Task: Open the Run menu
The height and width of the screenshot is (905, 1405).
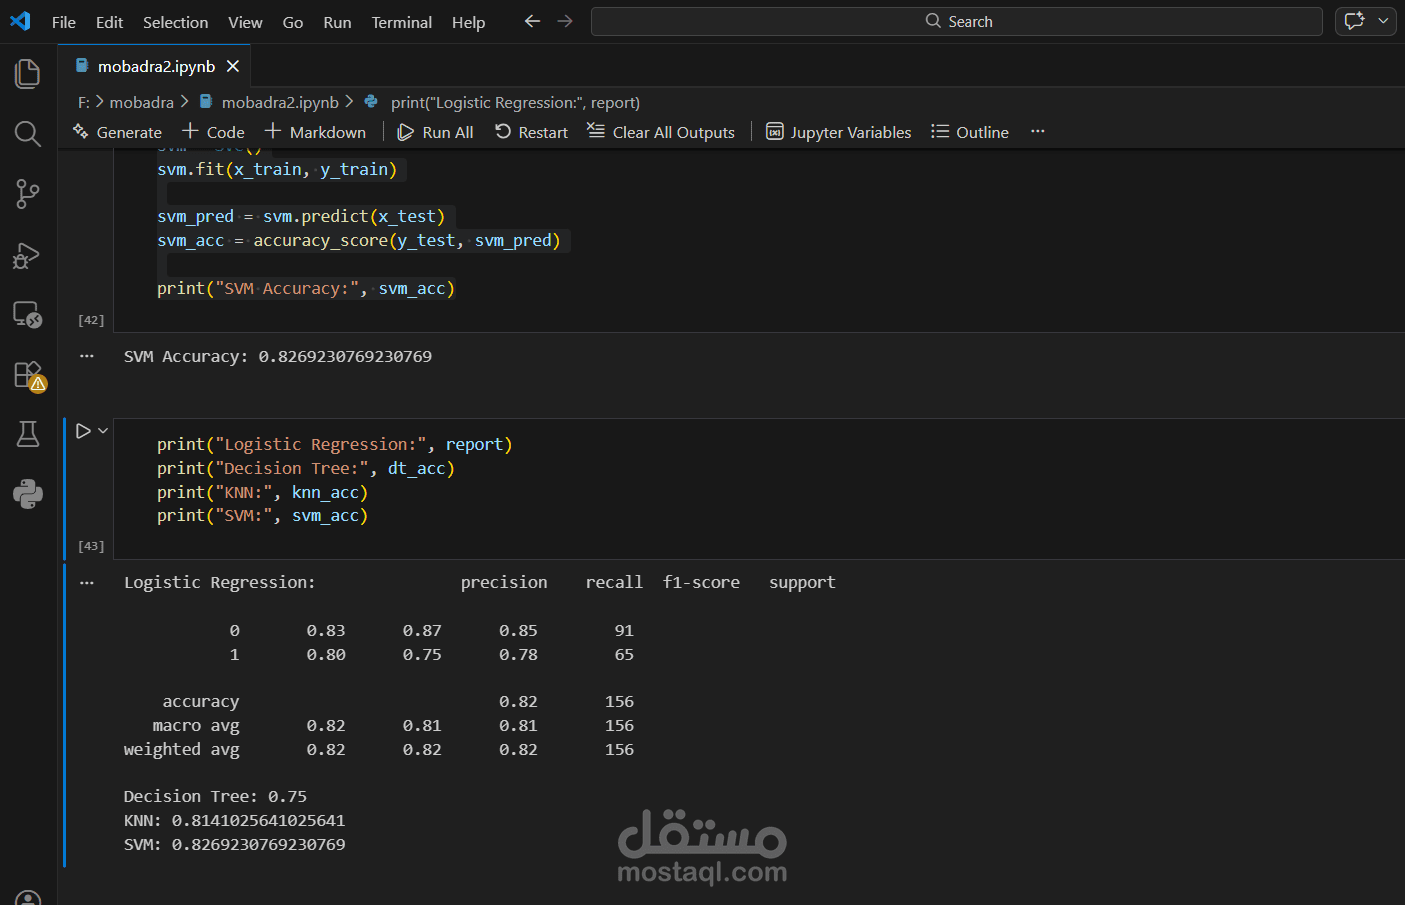Action: 337,22
